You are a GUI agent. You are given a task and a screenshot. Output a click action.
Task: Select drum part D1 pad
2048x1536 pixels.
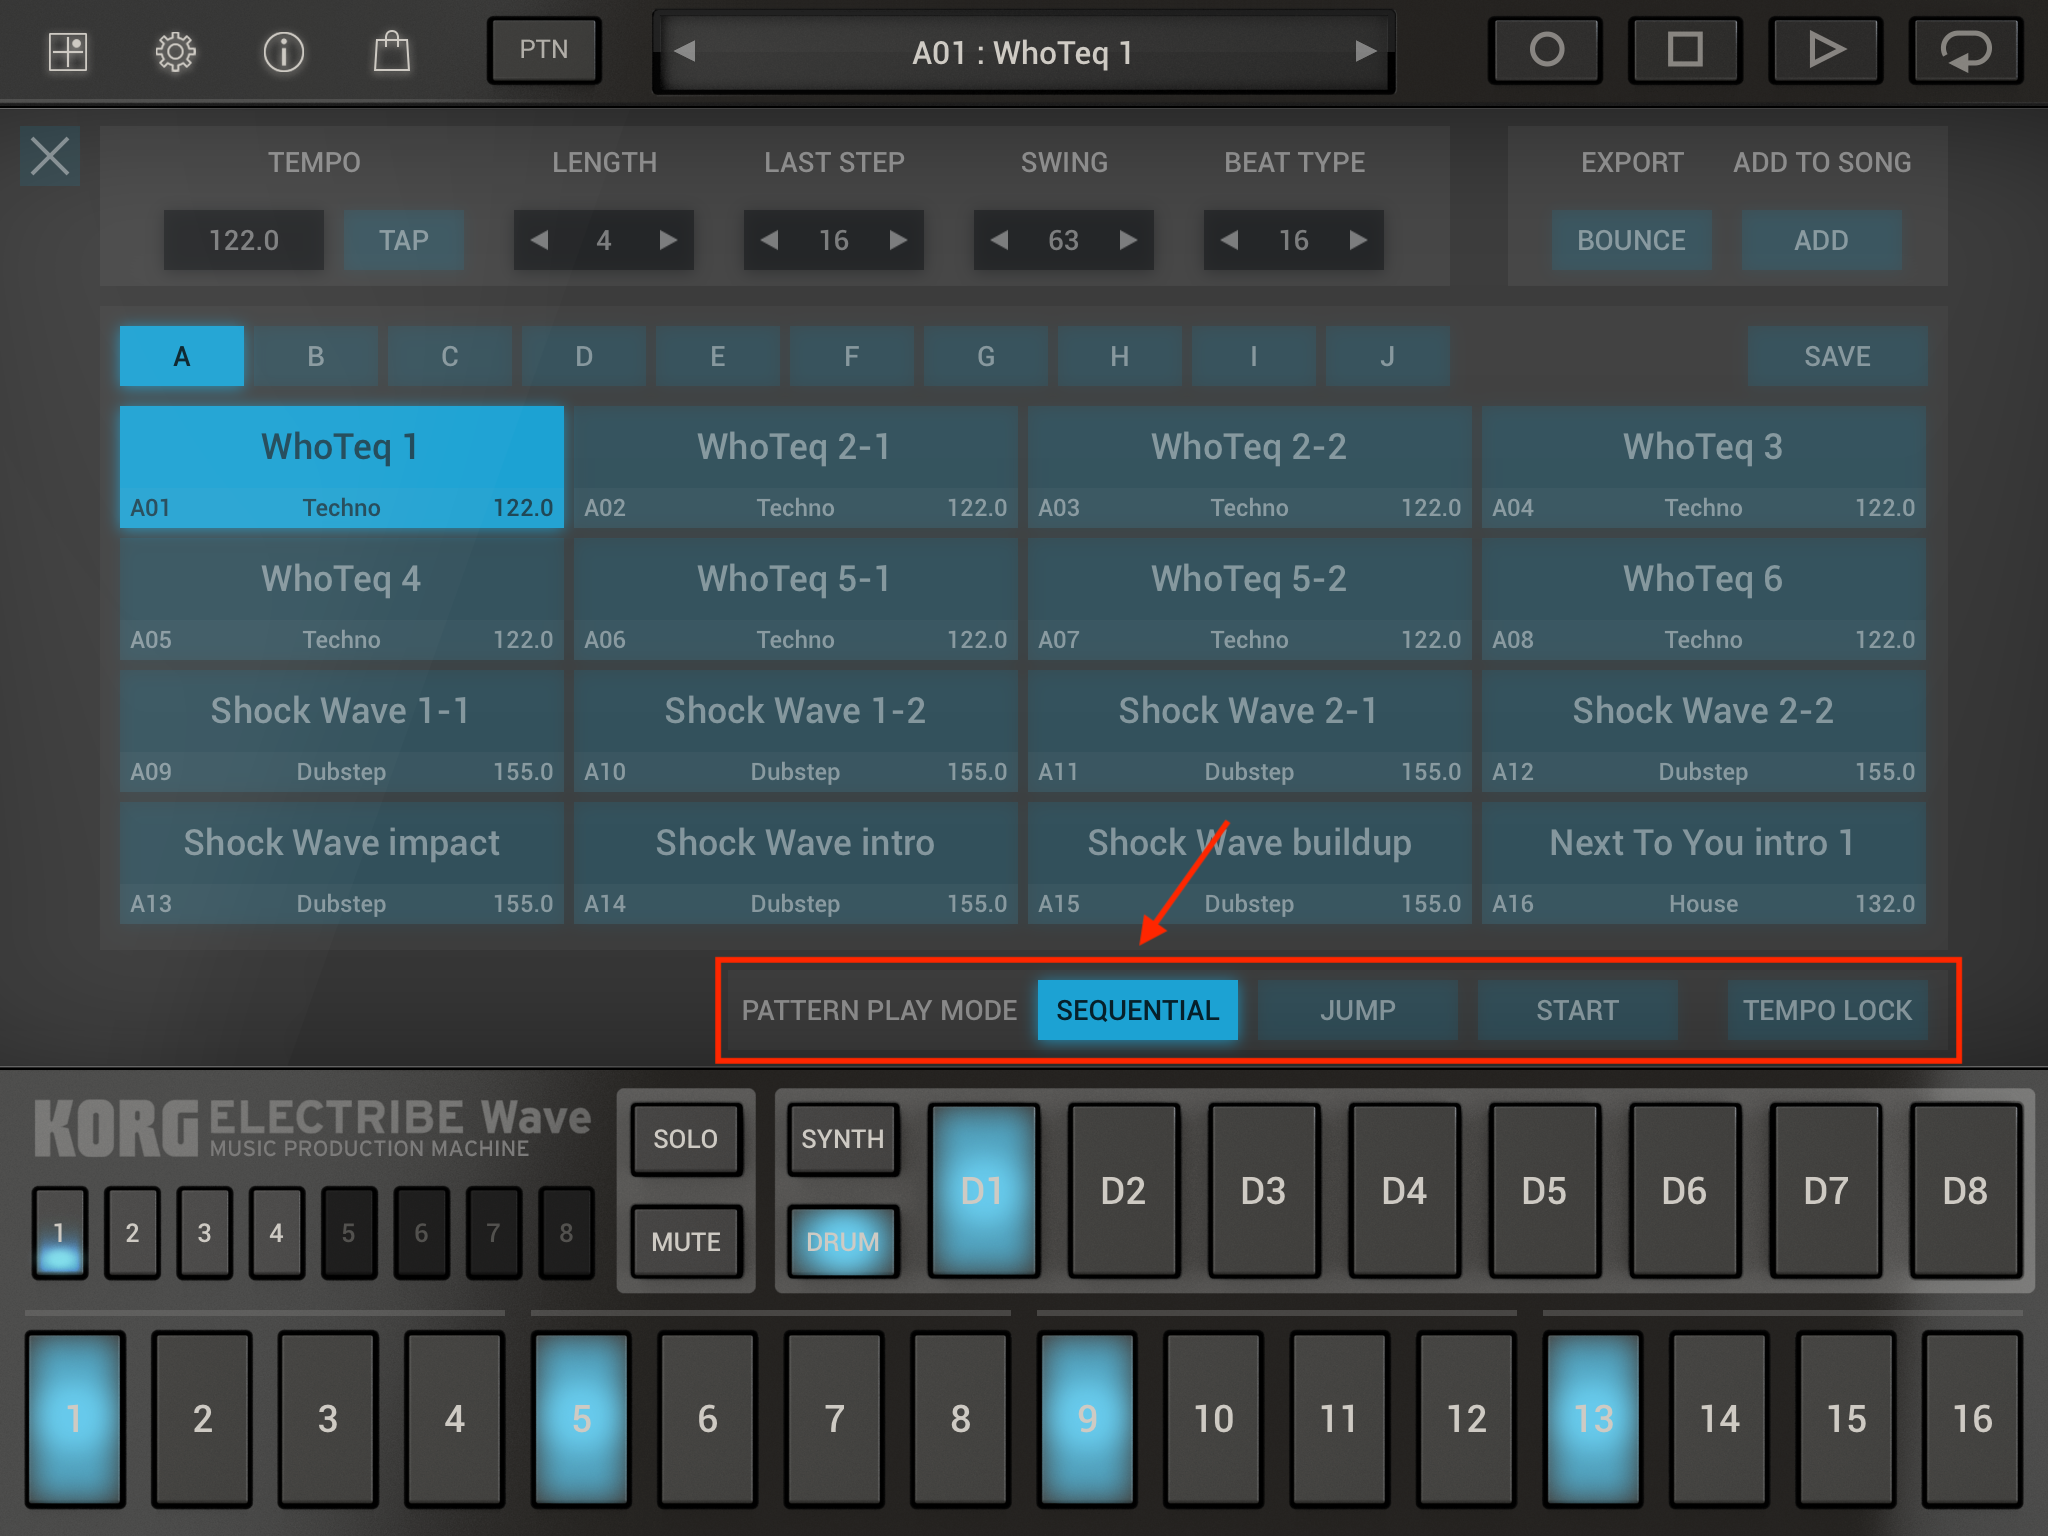coord(983,1191)
